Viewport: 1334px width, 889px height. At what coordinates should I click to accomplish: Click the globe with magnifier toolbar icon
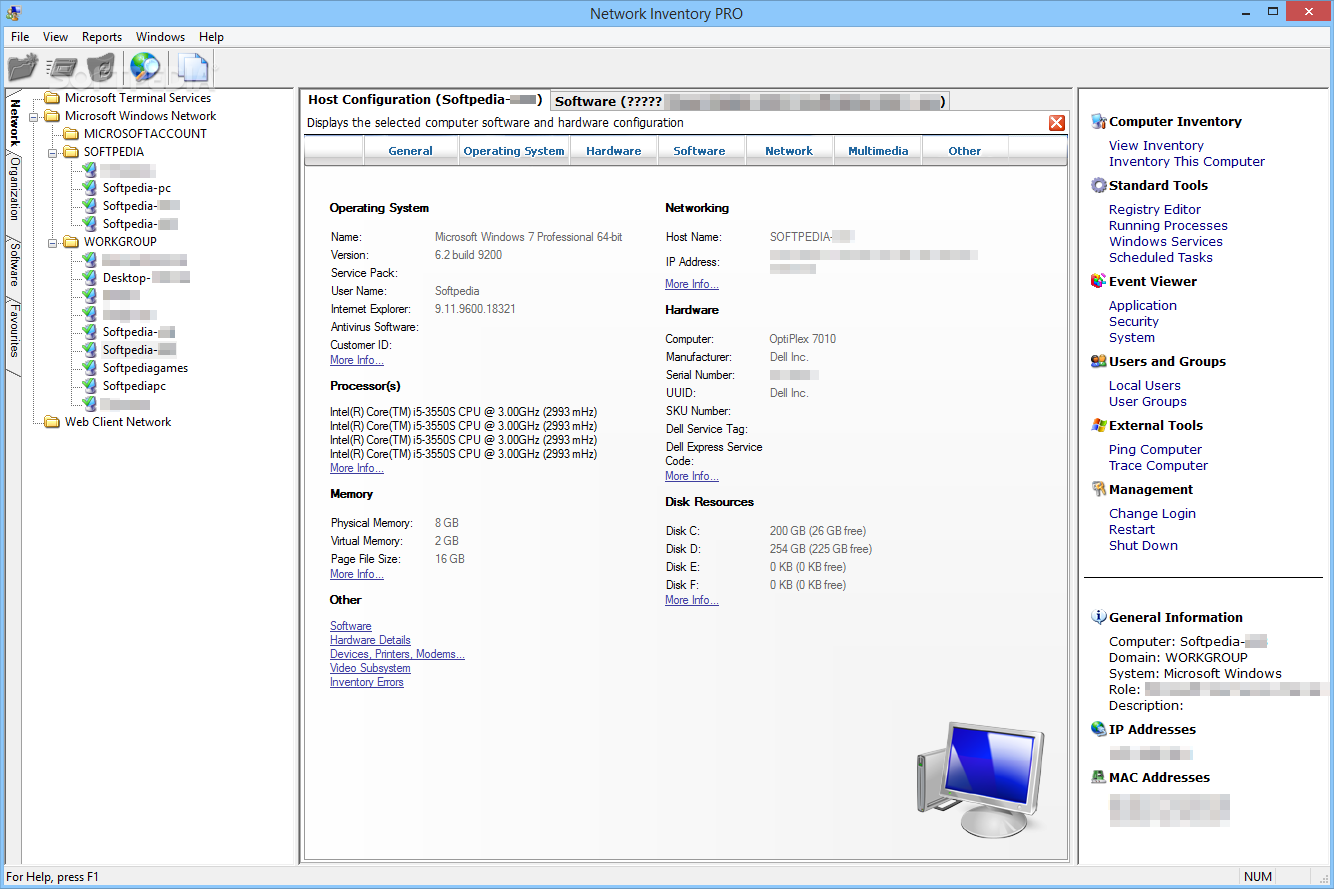145,68
